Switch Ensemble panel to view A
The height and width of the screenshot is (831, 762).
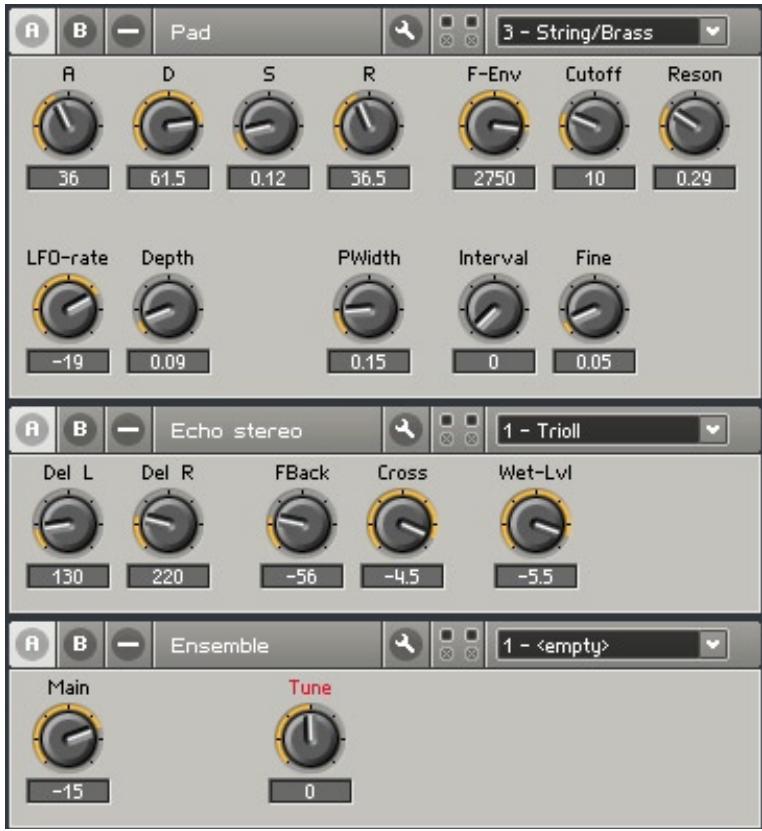32,644
